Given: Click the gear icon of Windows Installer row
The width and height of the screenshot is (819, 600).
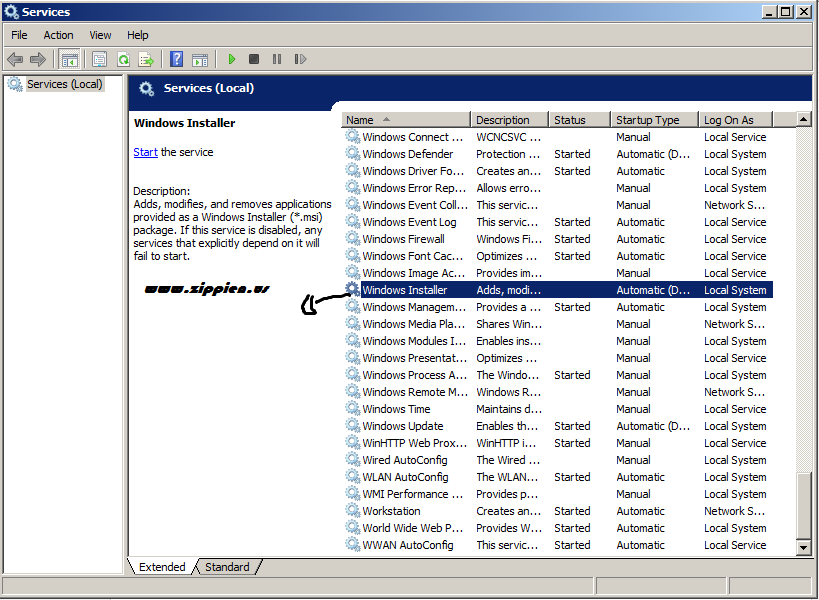Looking at the screenshot, I should pyautogui.click(x=353, y=289).
